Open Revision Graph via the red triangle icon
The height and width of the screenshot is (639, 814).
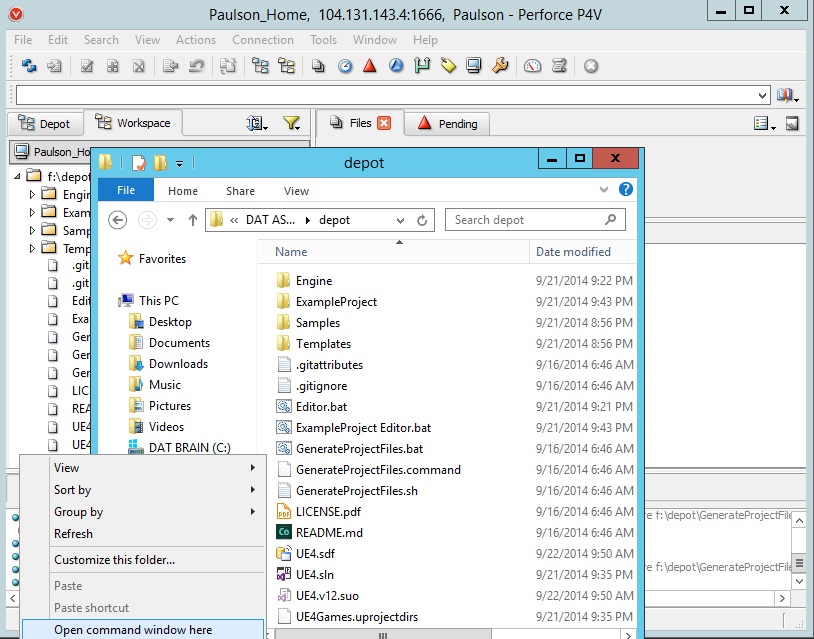click(x=371, y=66)
